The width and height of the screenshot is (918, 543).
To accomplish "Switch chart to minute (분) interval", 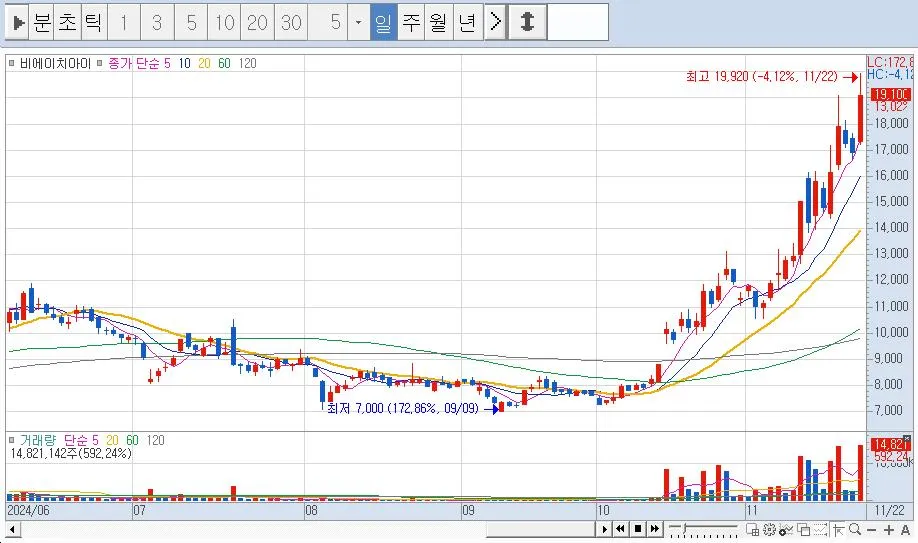I will 42,23.
